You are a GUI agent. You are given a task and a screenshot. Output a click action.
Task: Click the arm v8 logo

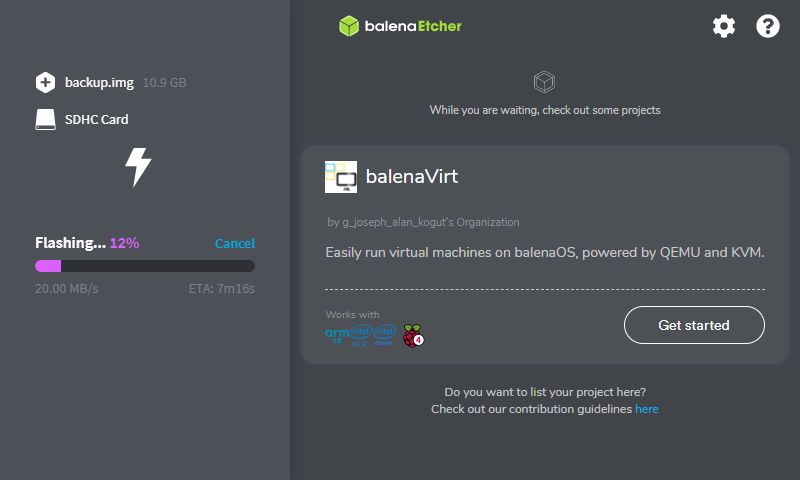[x=337, y=335]
